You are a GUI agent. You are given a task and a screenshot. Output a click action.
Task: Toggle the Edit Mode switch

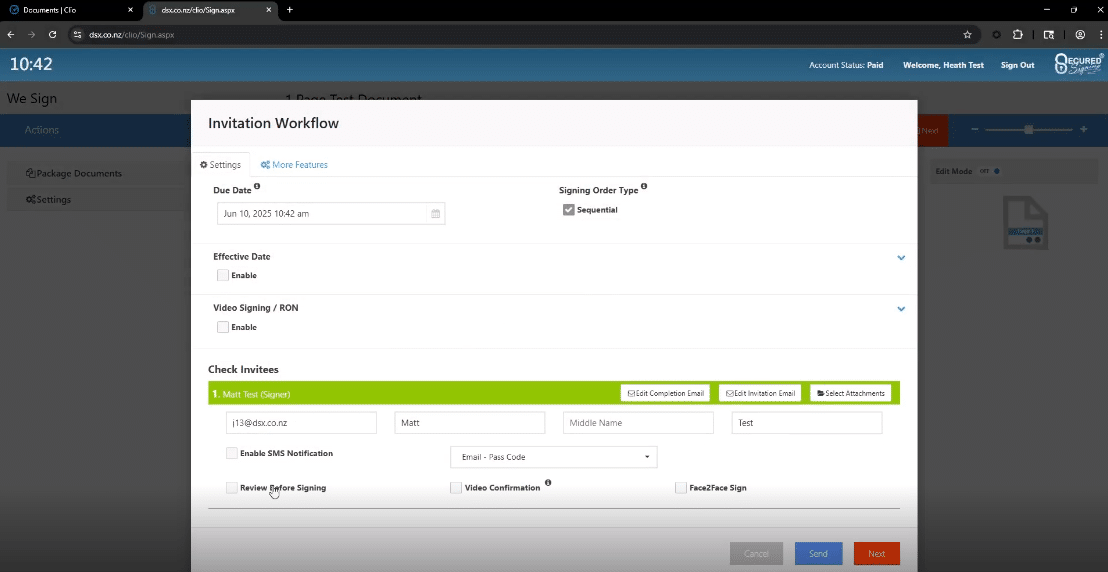[x=989, y=171]
